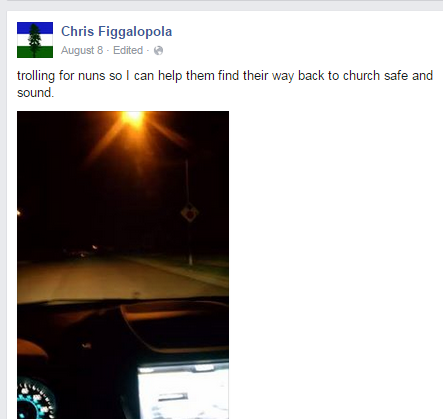
Task: Click the blue stripe of avatar flag
Action: pos(35,28)
